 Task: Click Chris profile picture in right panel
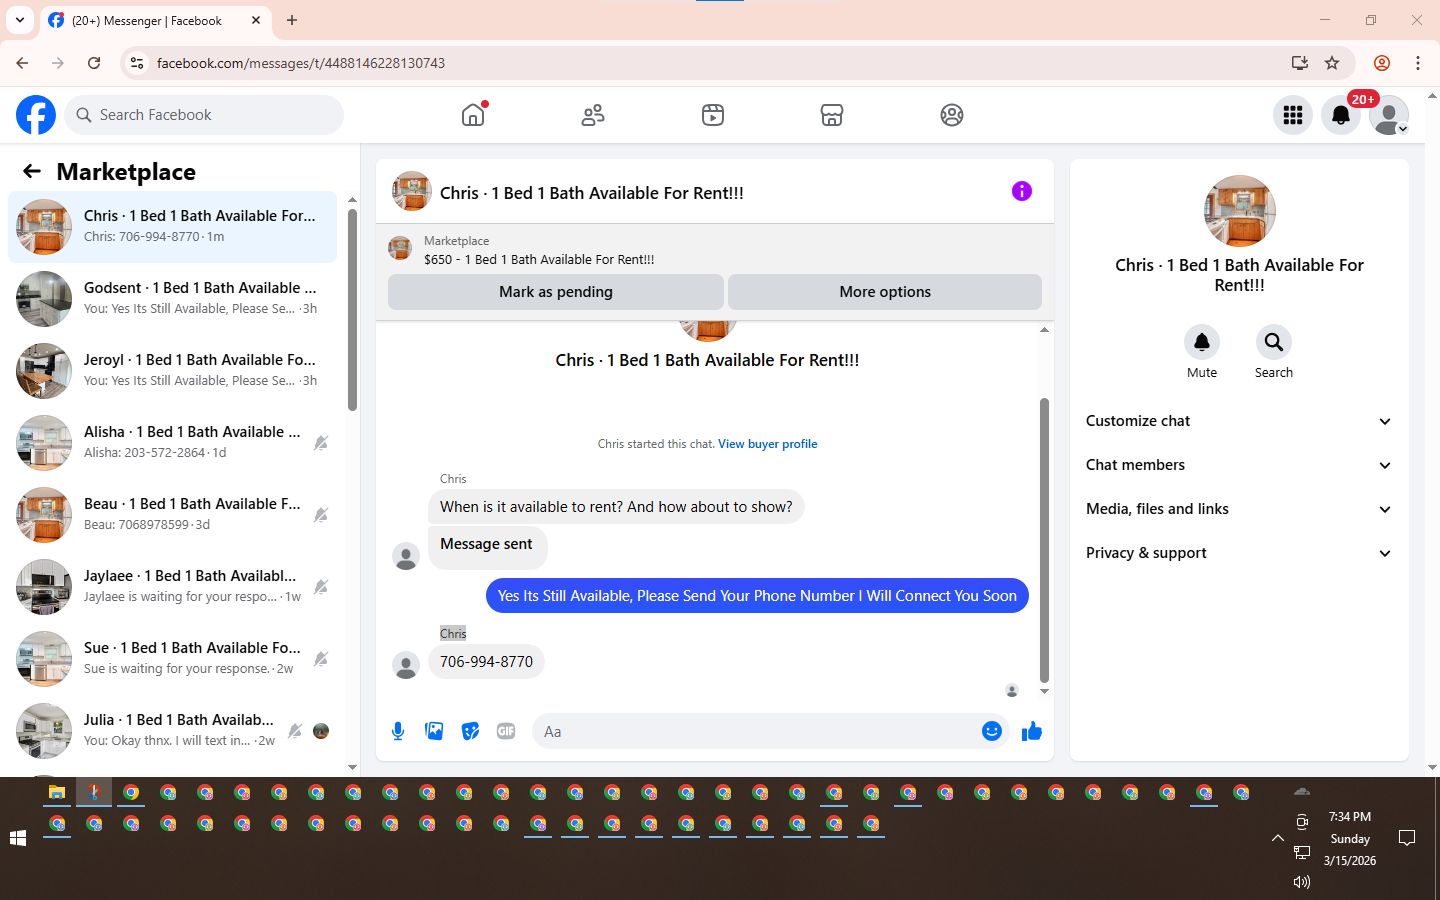[1240, 211]
